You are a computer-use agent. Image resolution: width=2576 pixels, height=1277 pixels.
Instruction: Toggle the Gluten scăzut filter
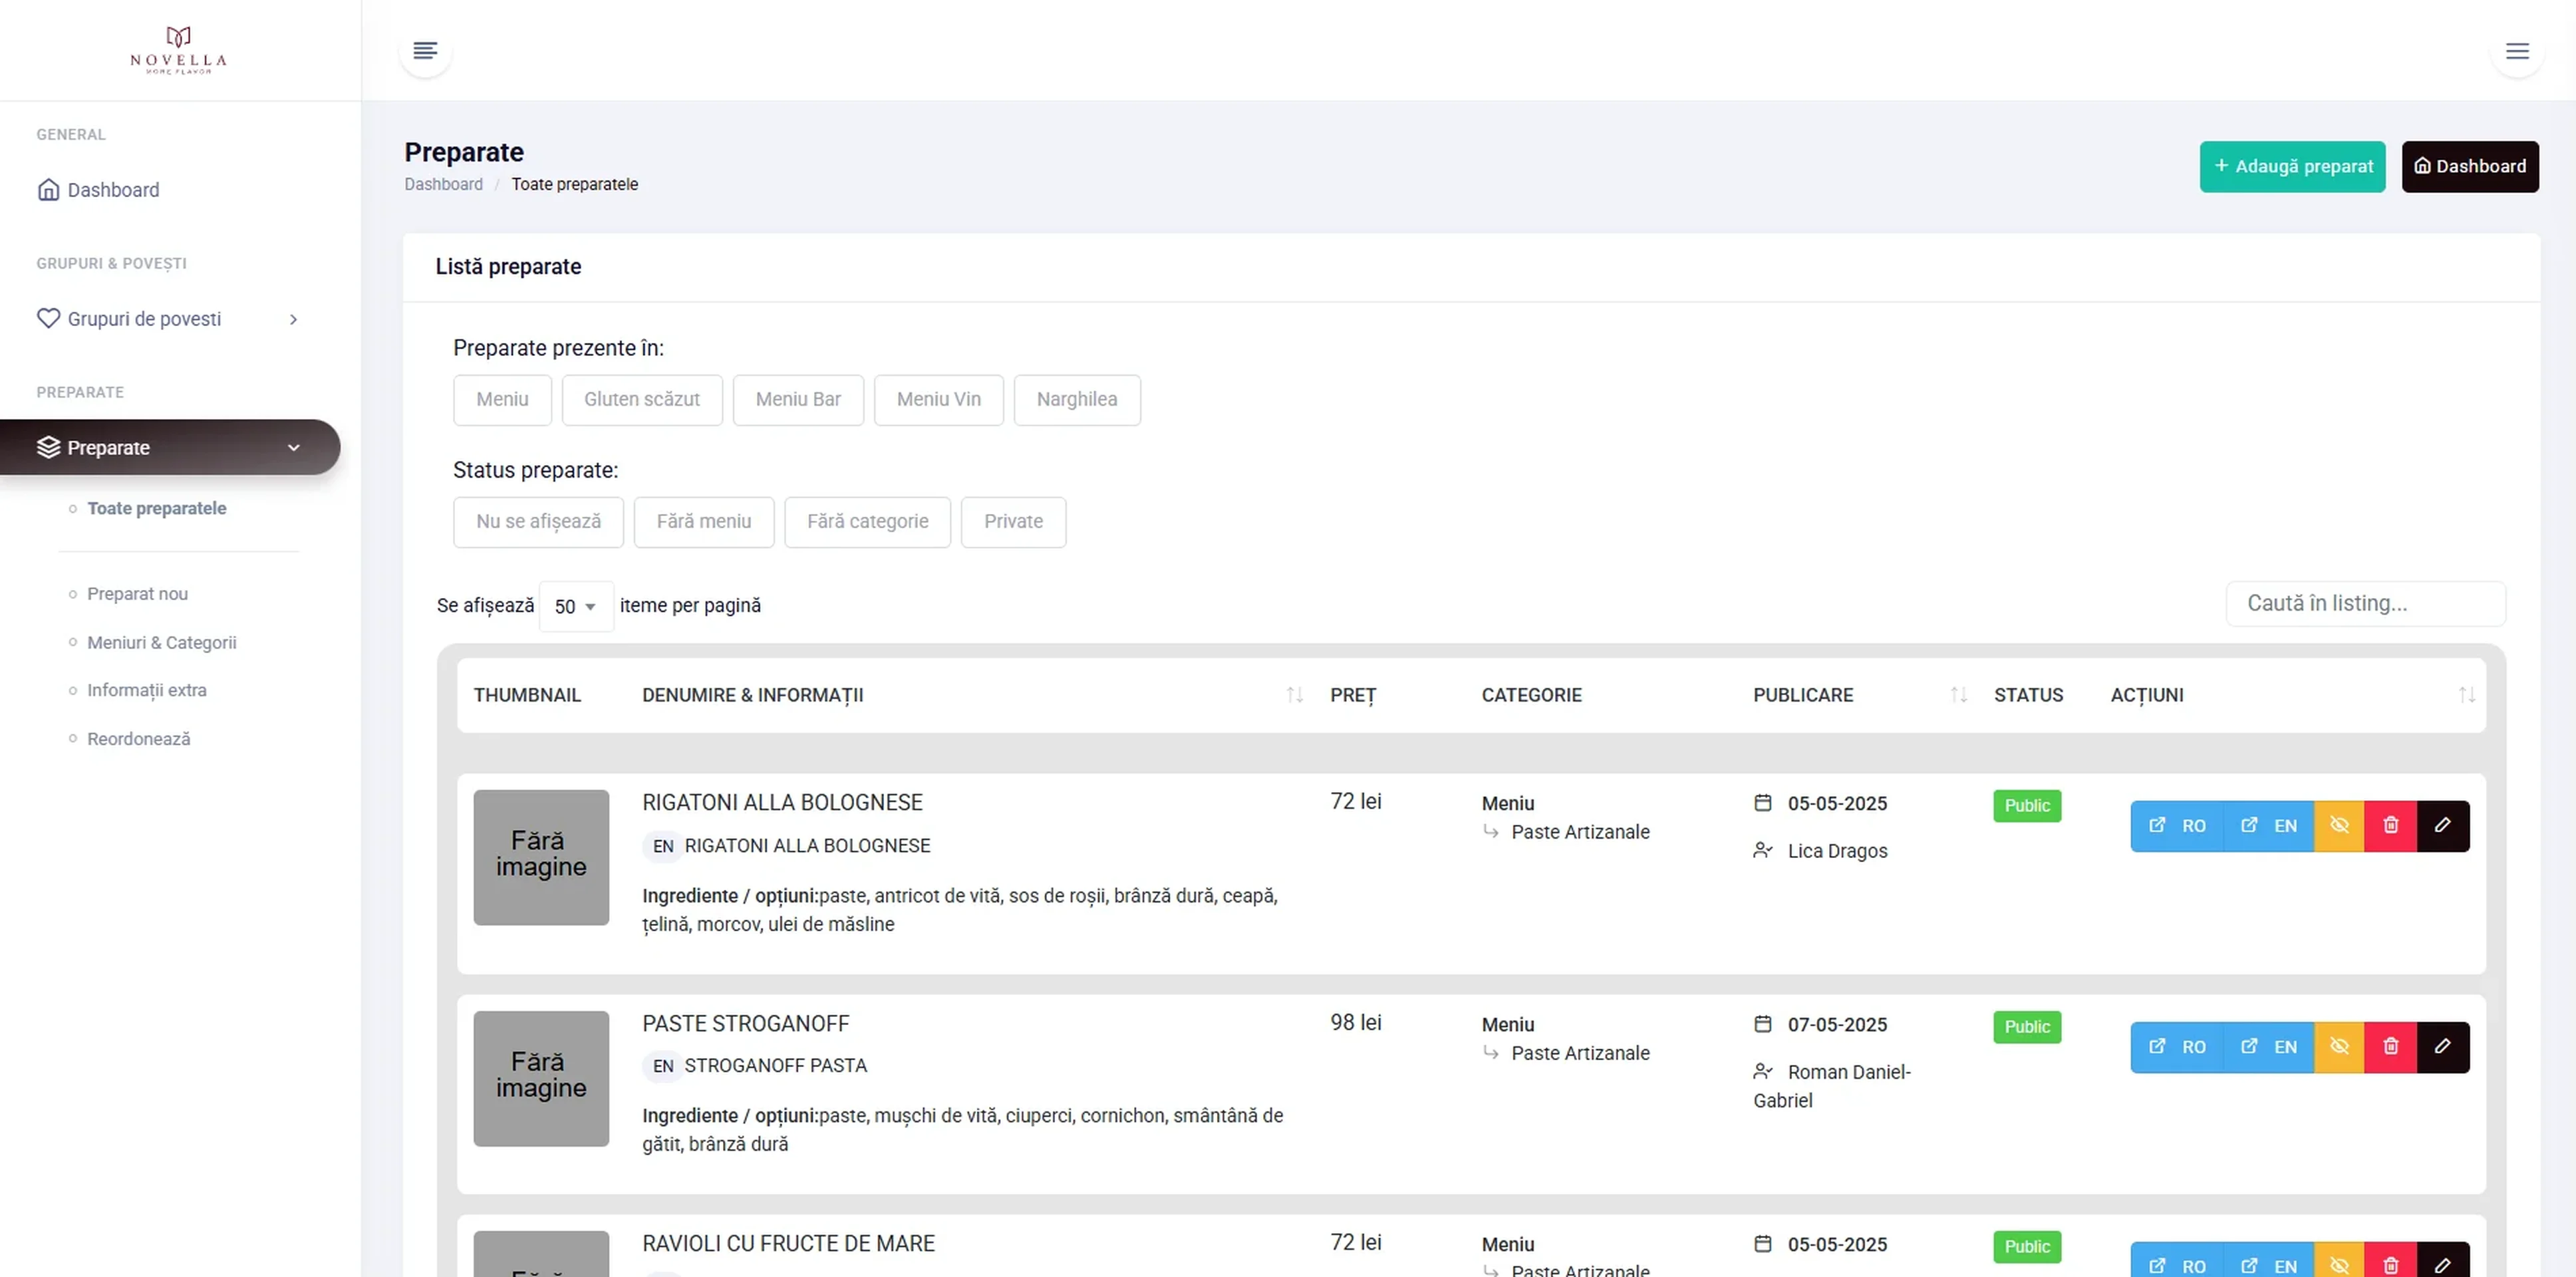(642, 400)
